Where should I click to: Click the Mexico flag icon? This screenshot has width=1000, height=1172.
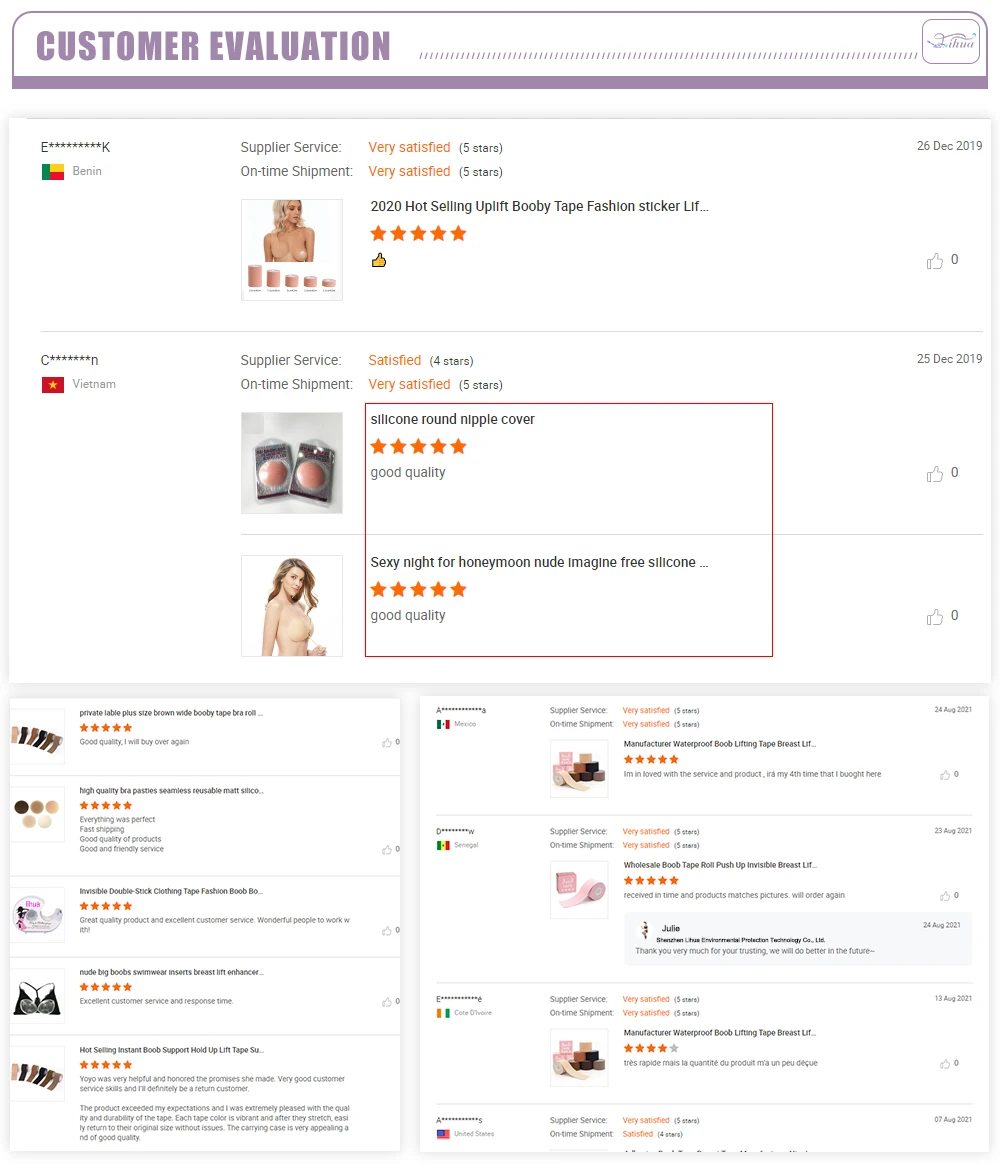443,724
